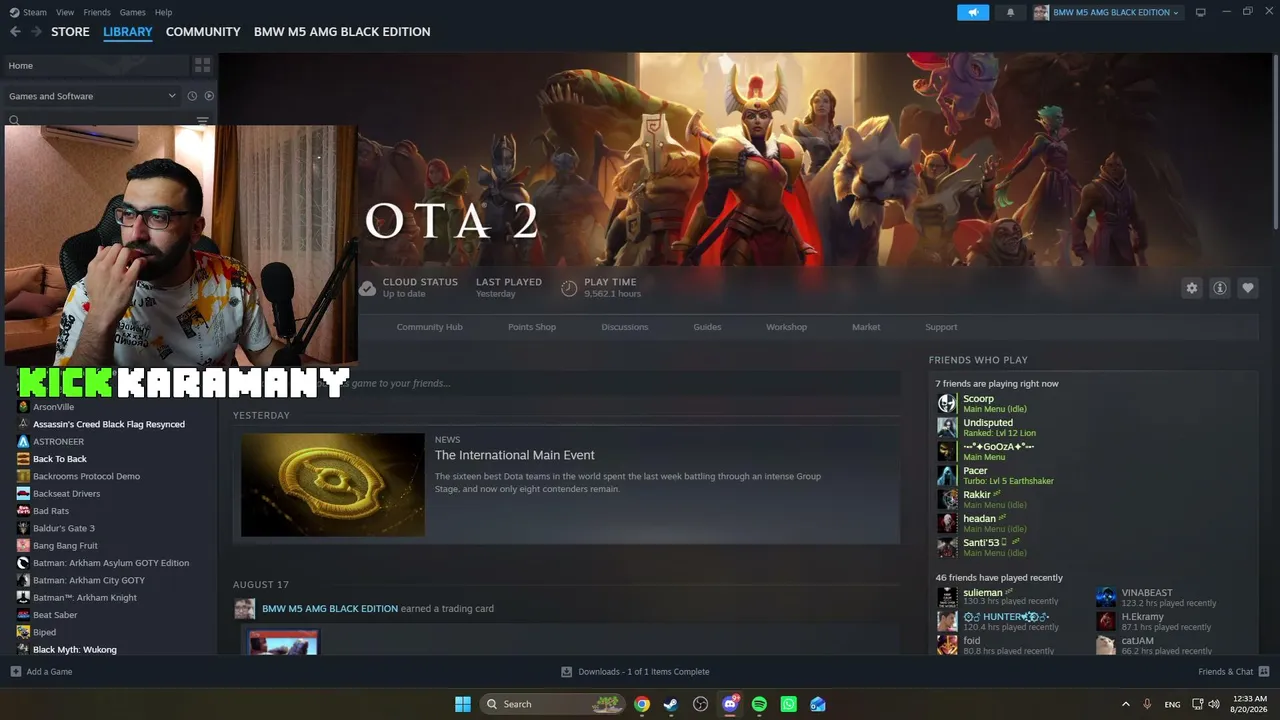
Task: Open Discord from the taskbar
Action: point(730,704)
